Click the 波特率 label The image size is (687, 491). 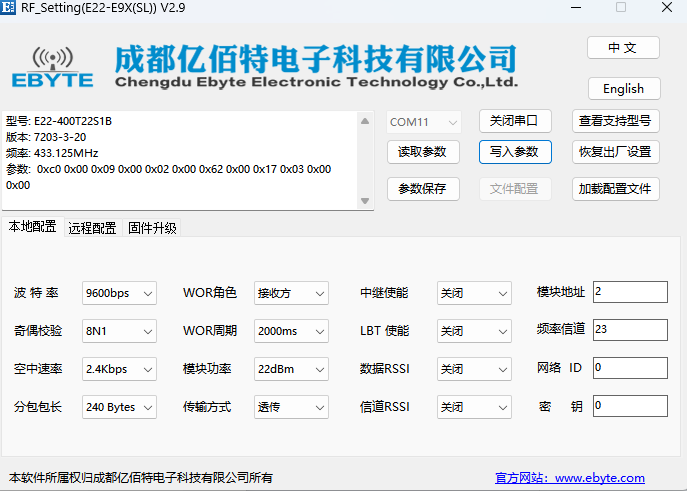click(36, 293)
